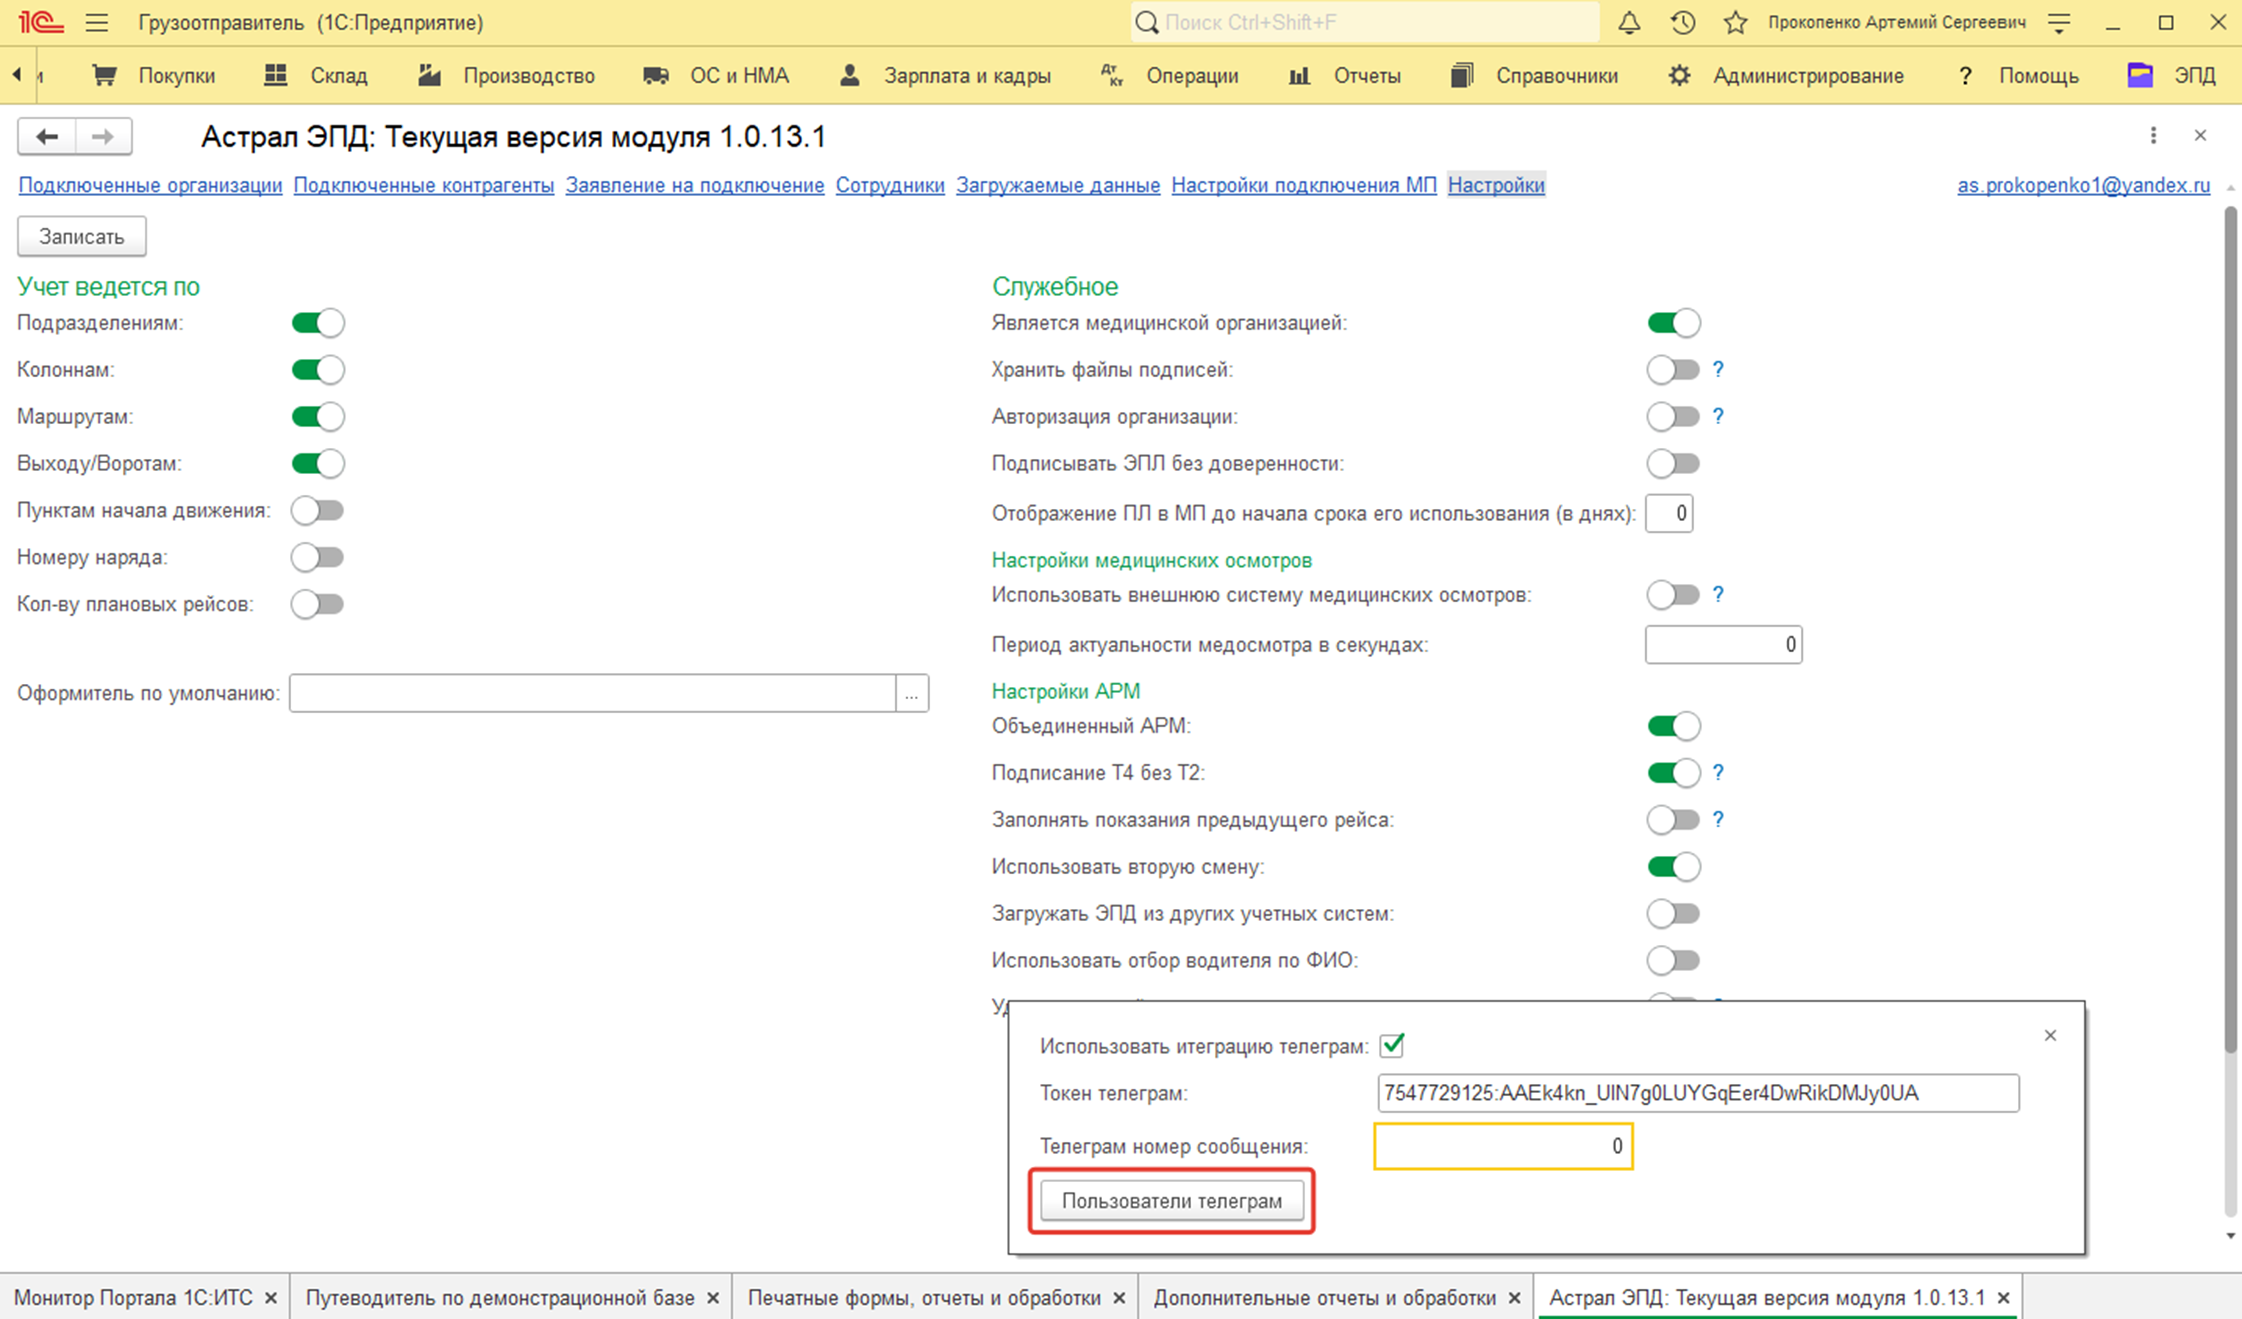Open history clock icon

(x=1683, y=22)
